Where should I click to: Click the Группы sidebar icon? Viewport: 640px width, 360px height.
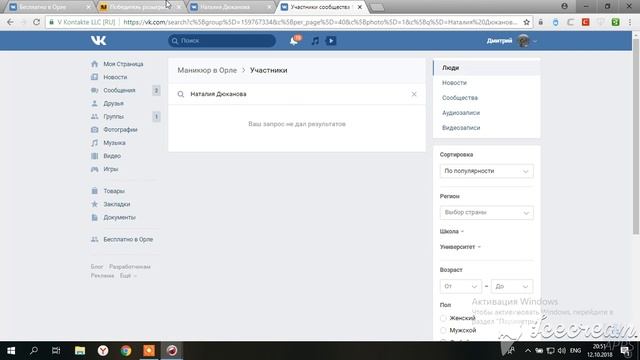[95, 117]
